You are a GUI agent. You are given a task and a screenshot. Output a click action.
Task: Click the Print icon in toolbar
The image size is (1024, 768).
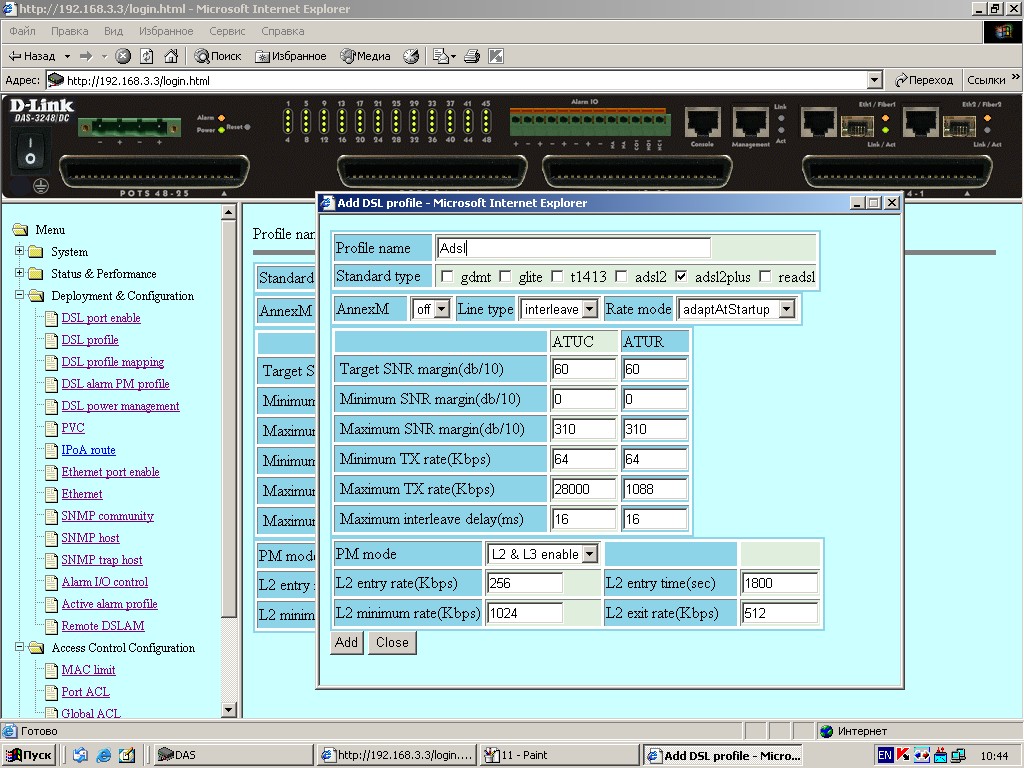point(472,56)
